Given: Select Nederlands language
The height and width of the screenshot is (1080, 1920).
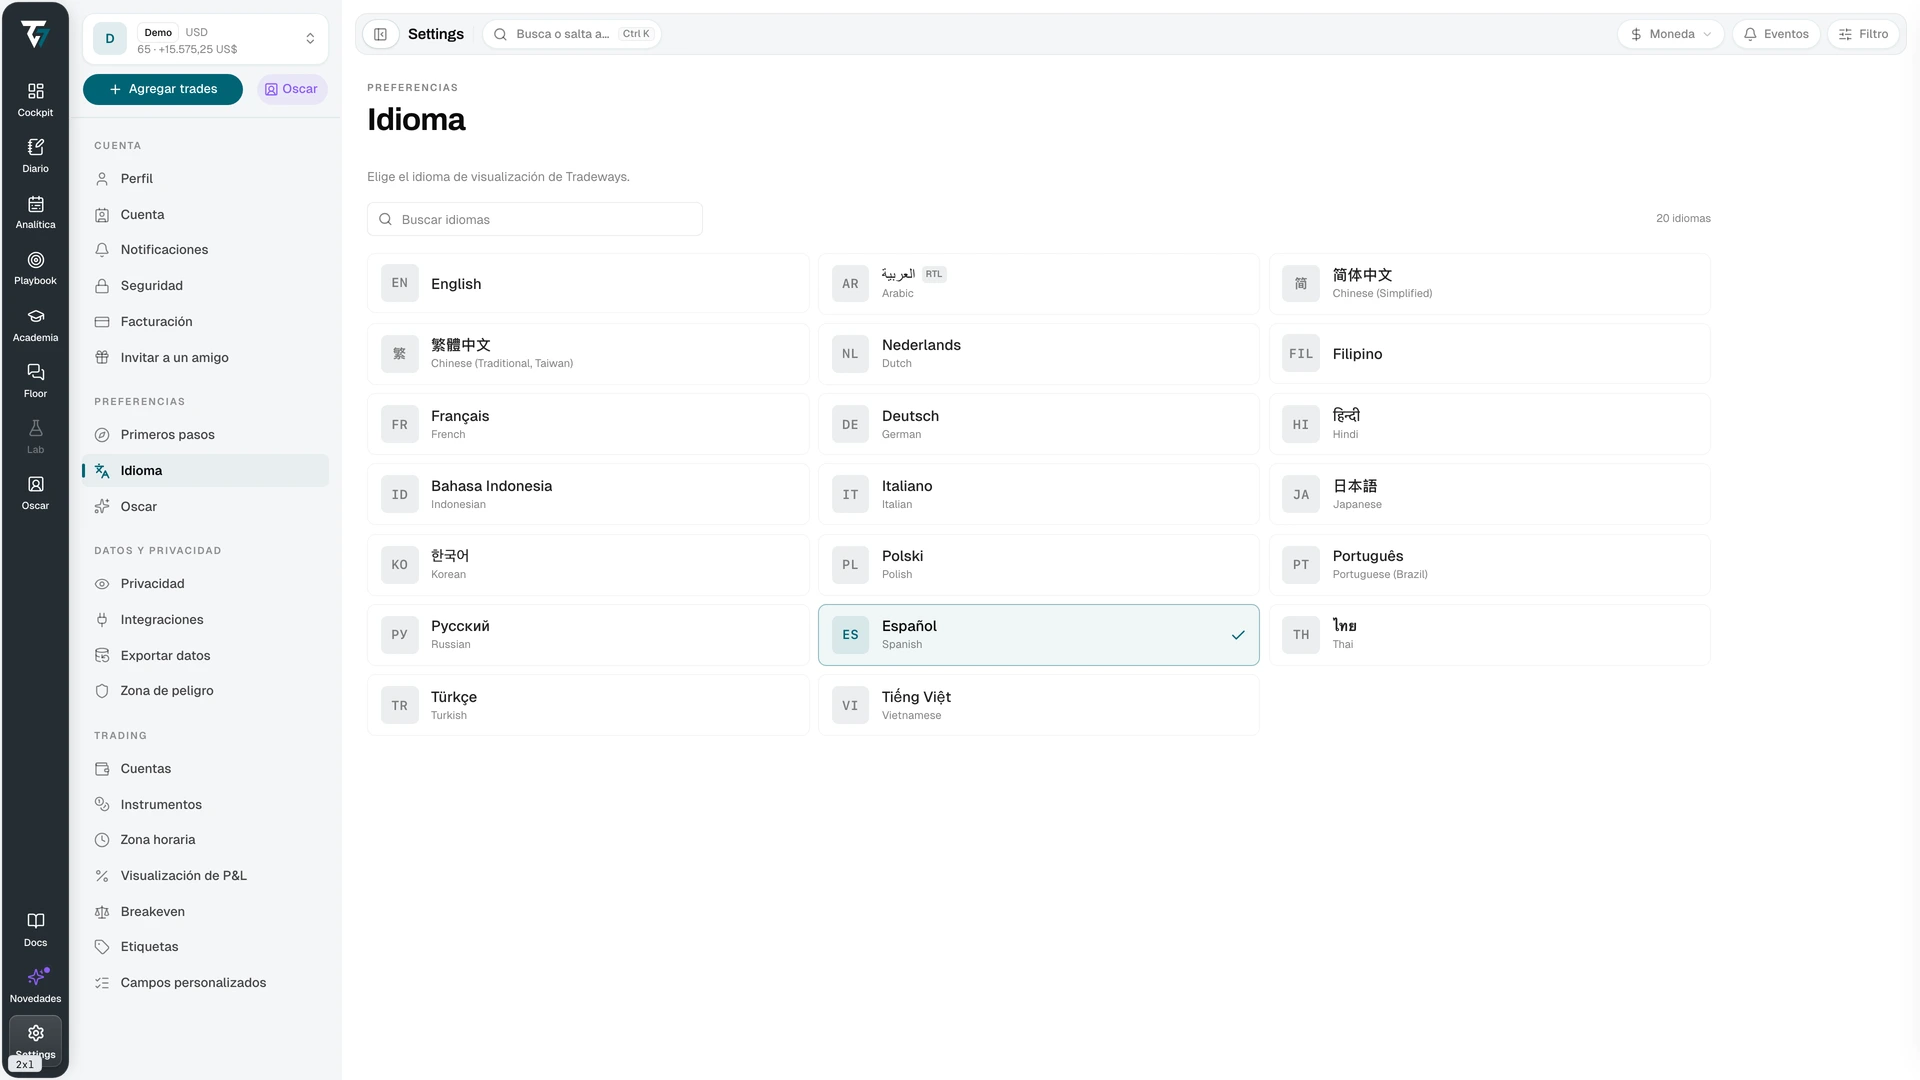Looking at the screenshot, I should pyautogui.click(x=1039, y=354).
